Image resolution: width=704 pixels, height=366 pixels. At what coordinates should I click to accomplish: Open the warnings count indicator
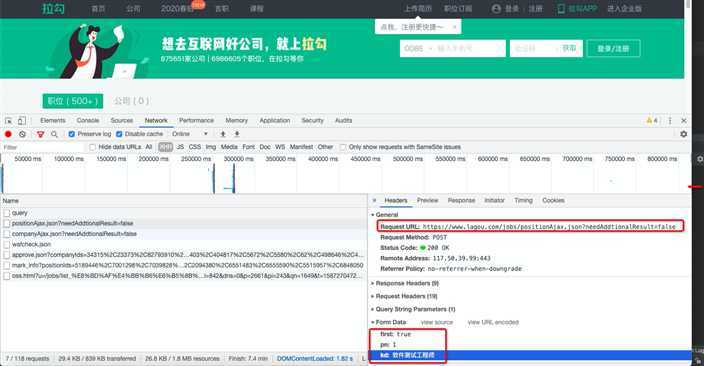click(x=652, y=120)
